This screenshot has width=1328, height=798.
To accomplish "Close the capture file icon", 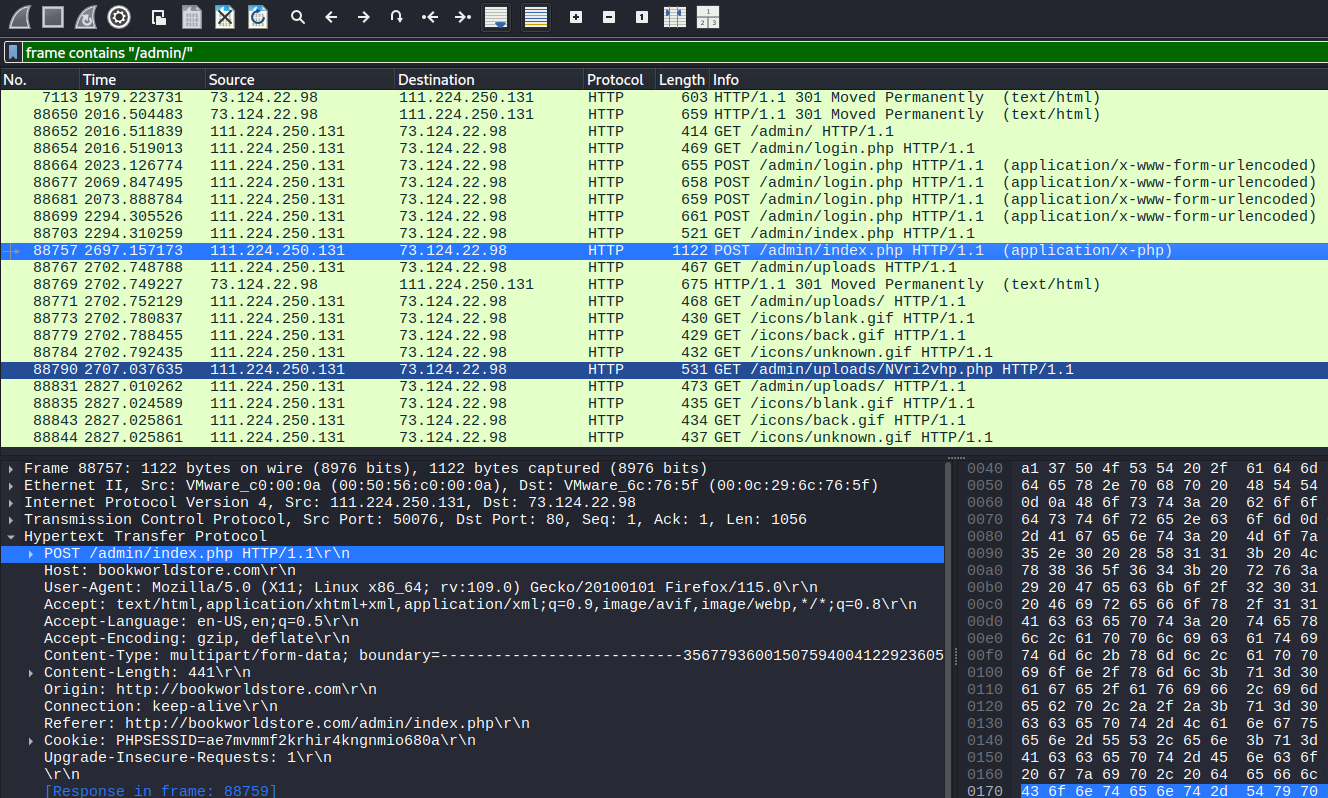I will 225,17.
